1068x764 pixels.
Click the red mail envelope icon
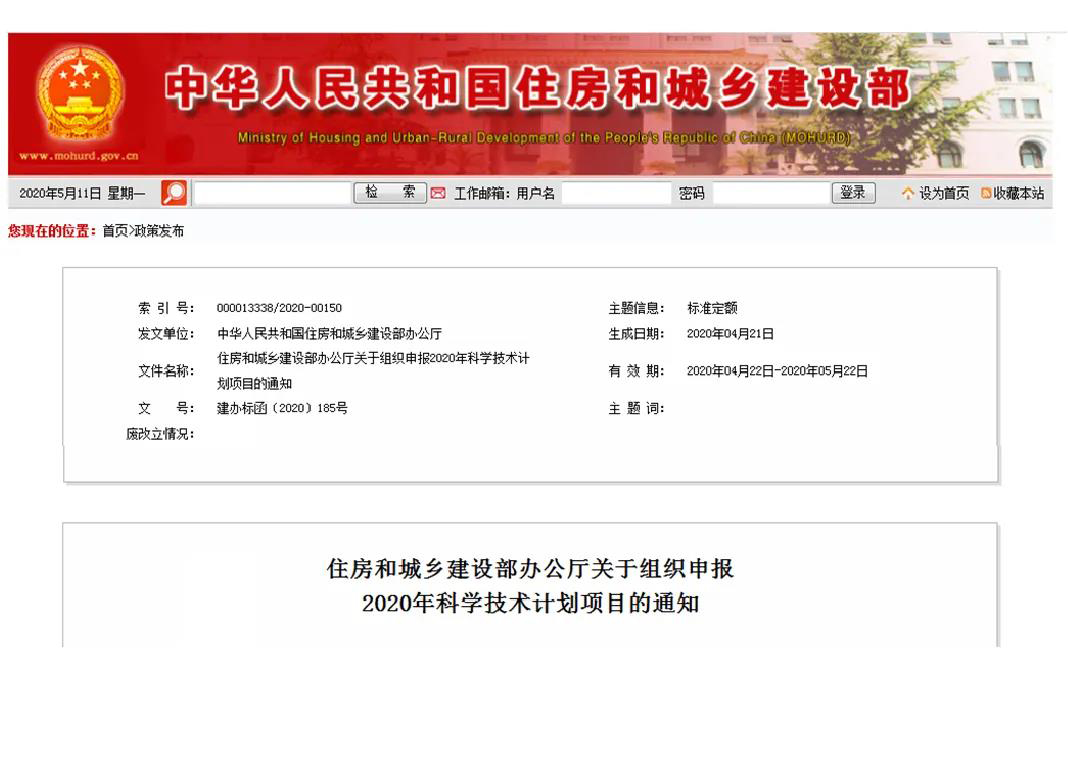pyautogui.click(x=438, y=194)
